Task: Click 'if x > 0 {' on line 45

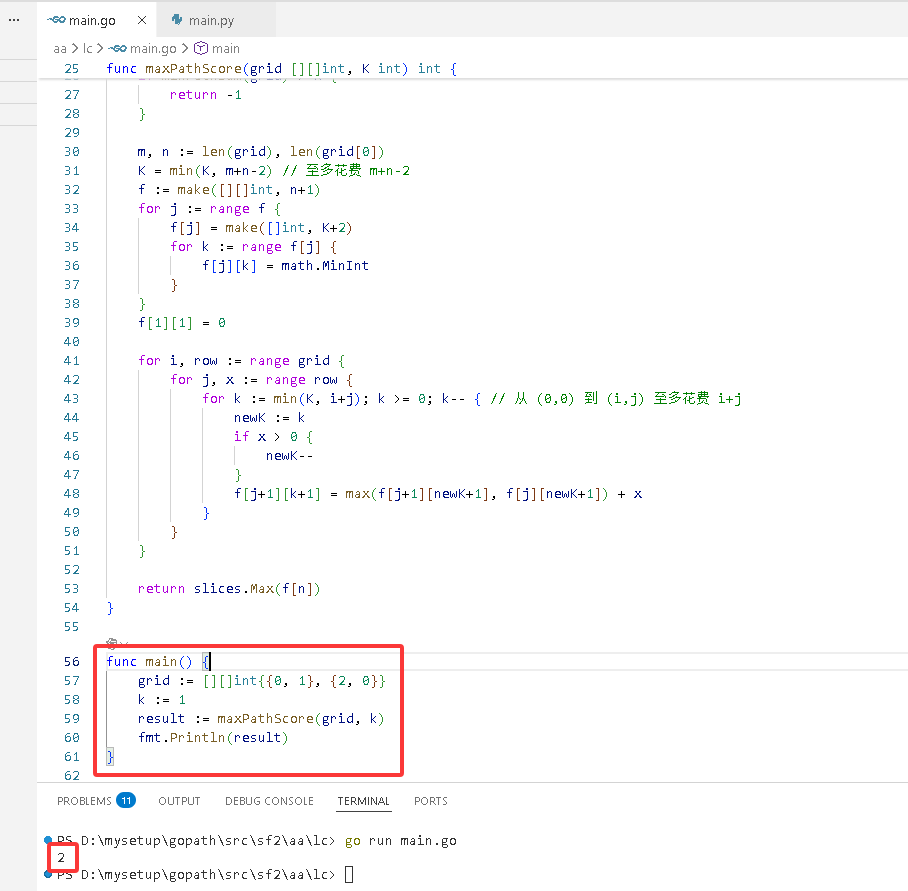Action: point(273,437)
